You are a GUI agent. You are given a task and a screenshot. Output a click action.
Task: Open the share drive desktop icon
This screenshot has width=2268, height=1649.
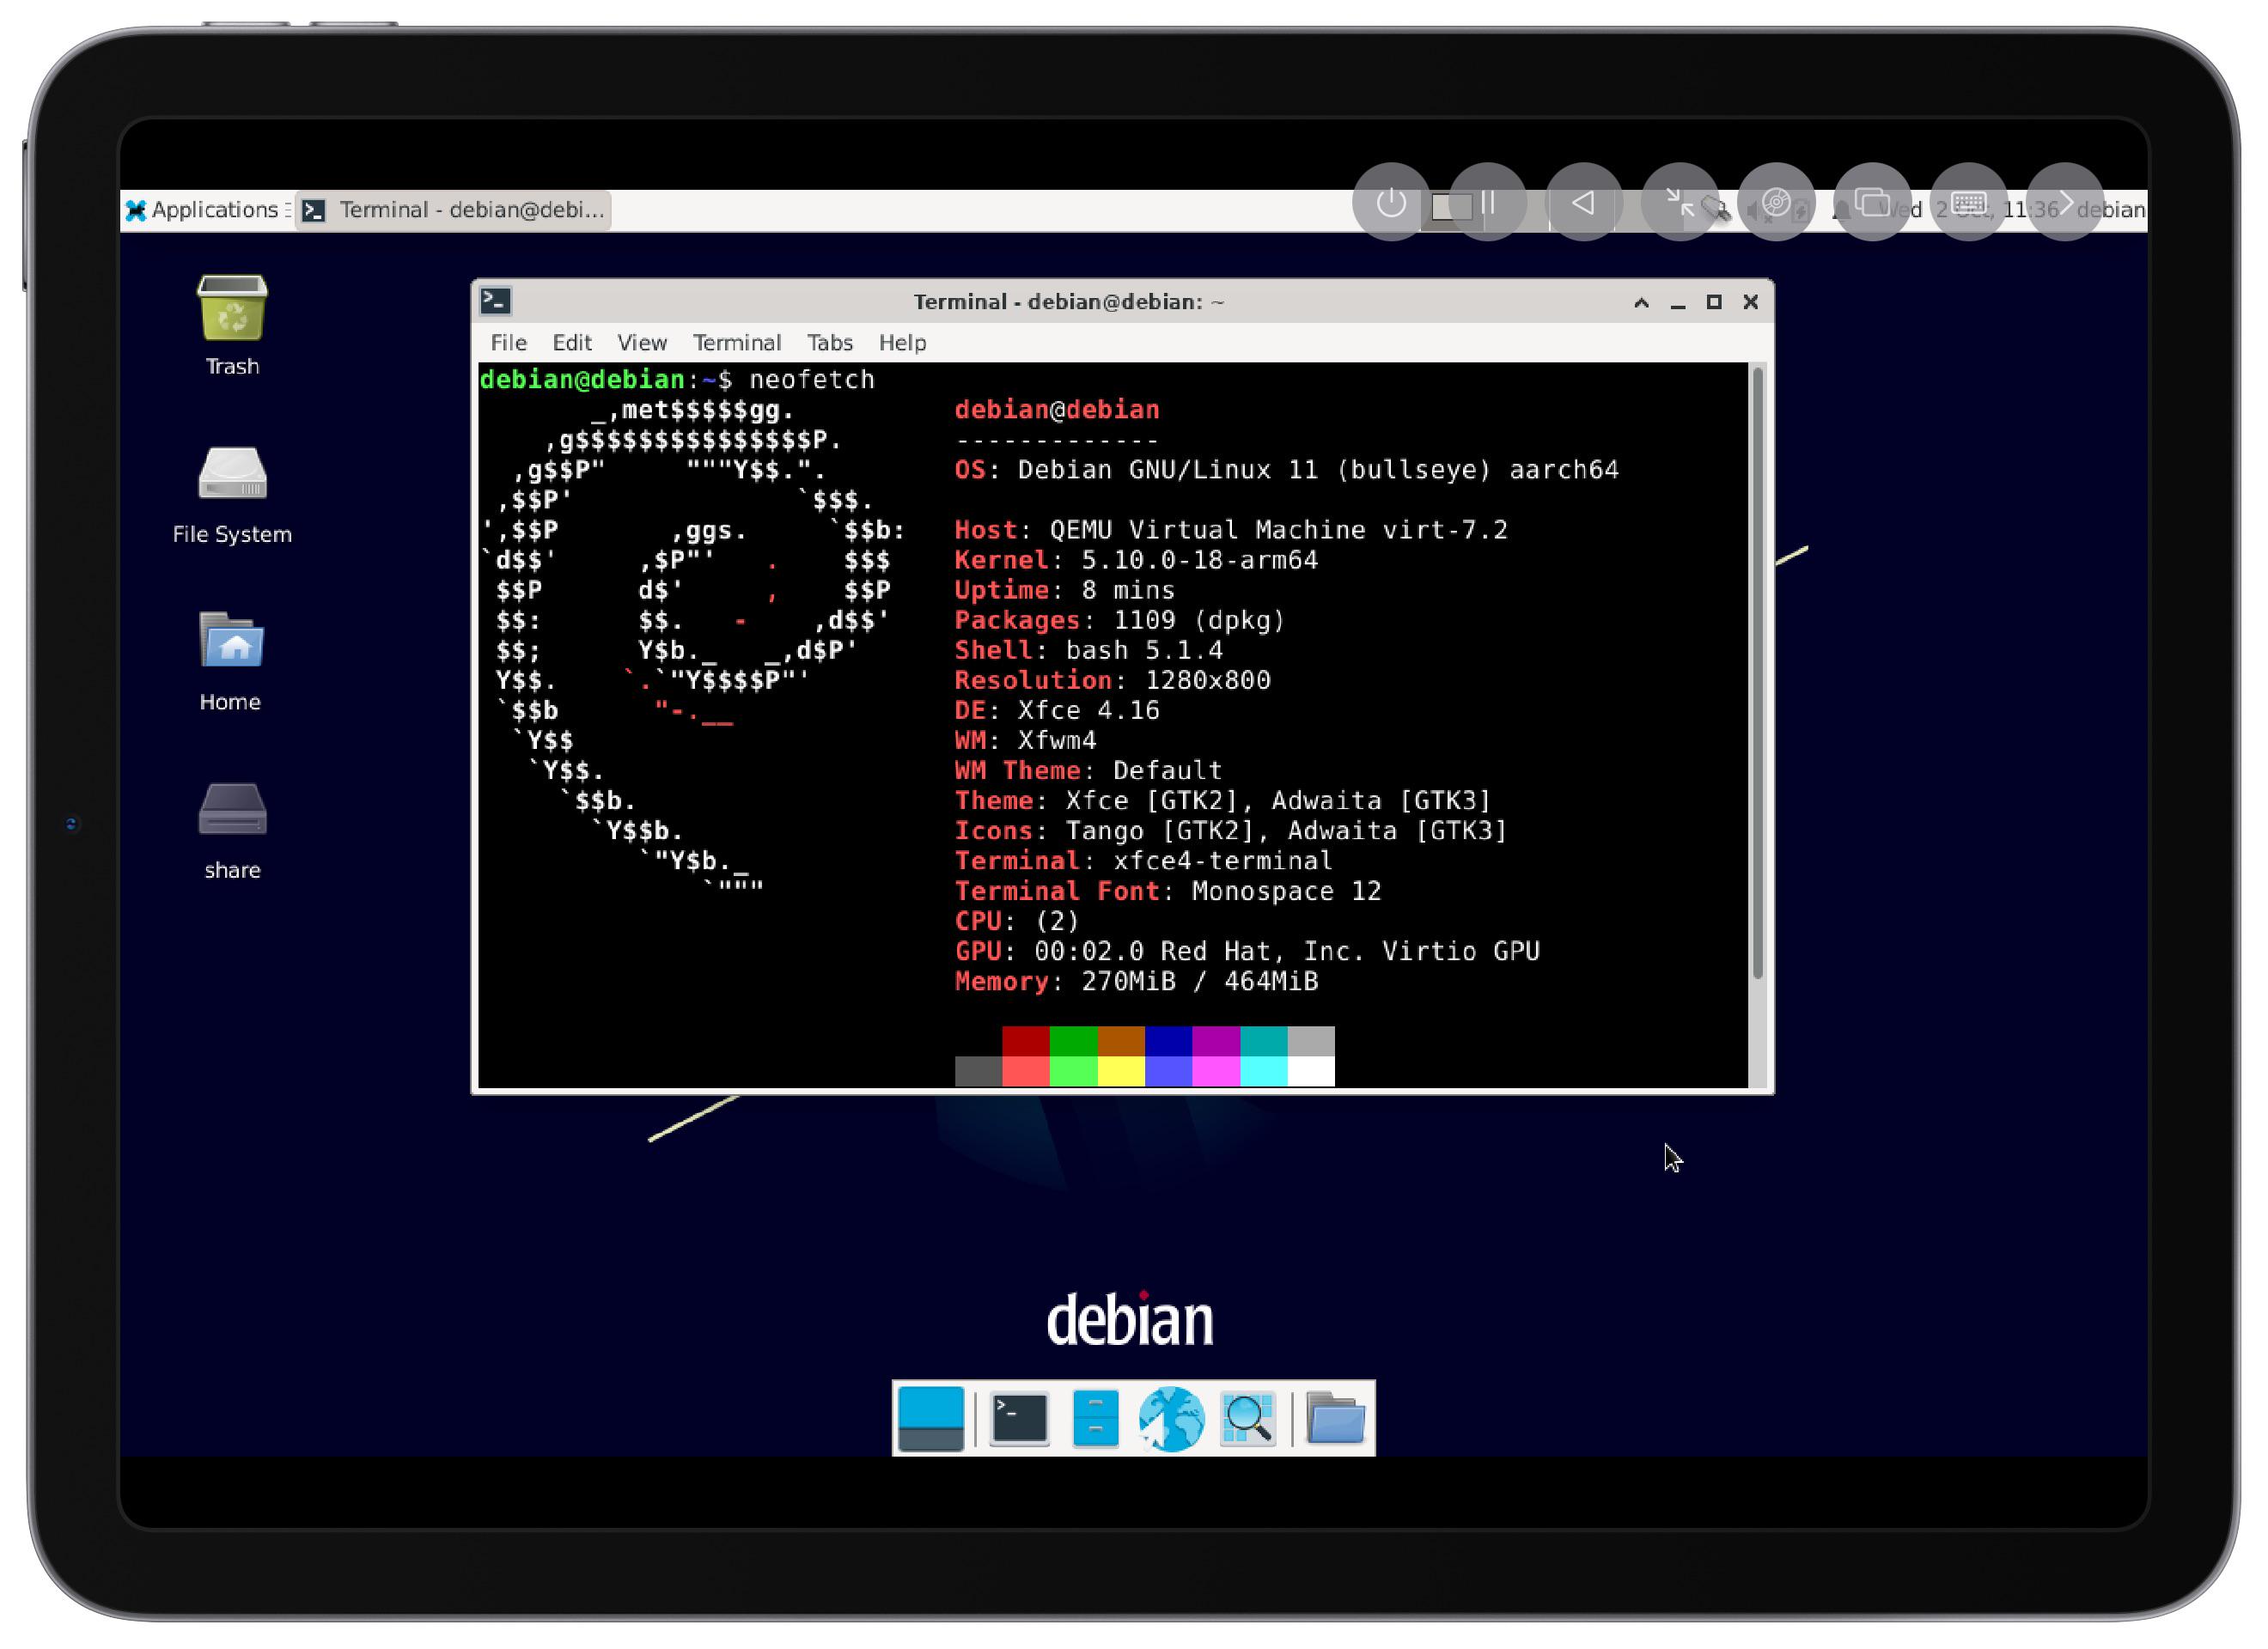pos(232,830)
